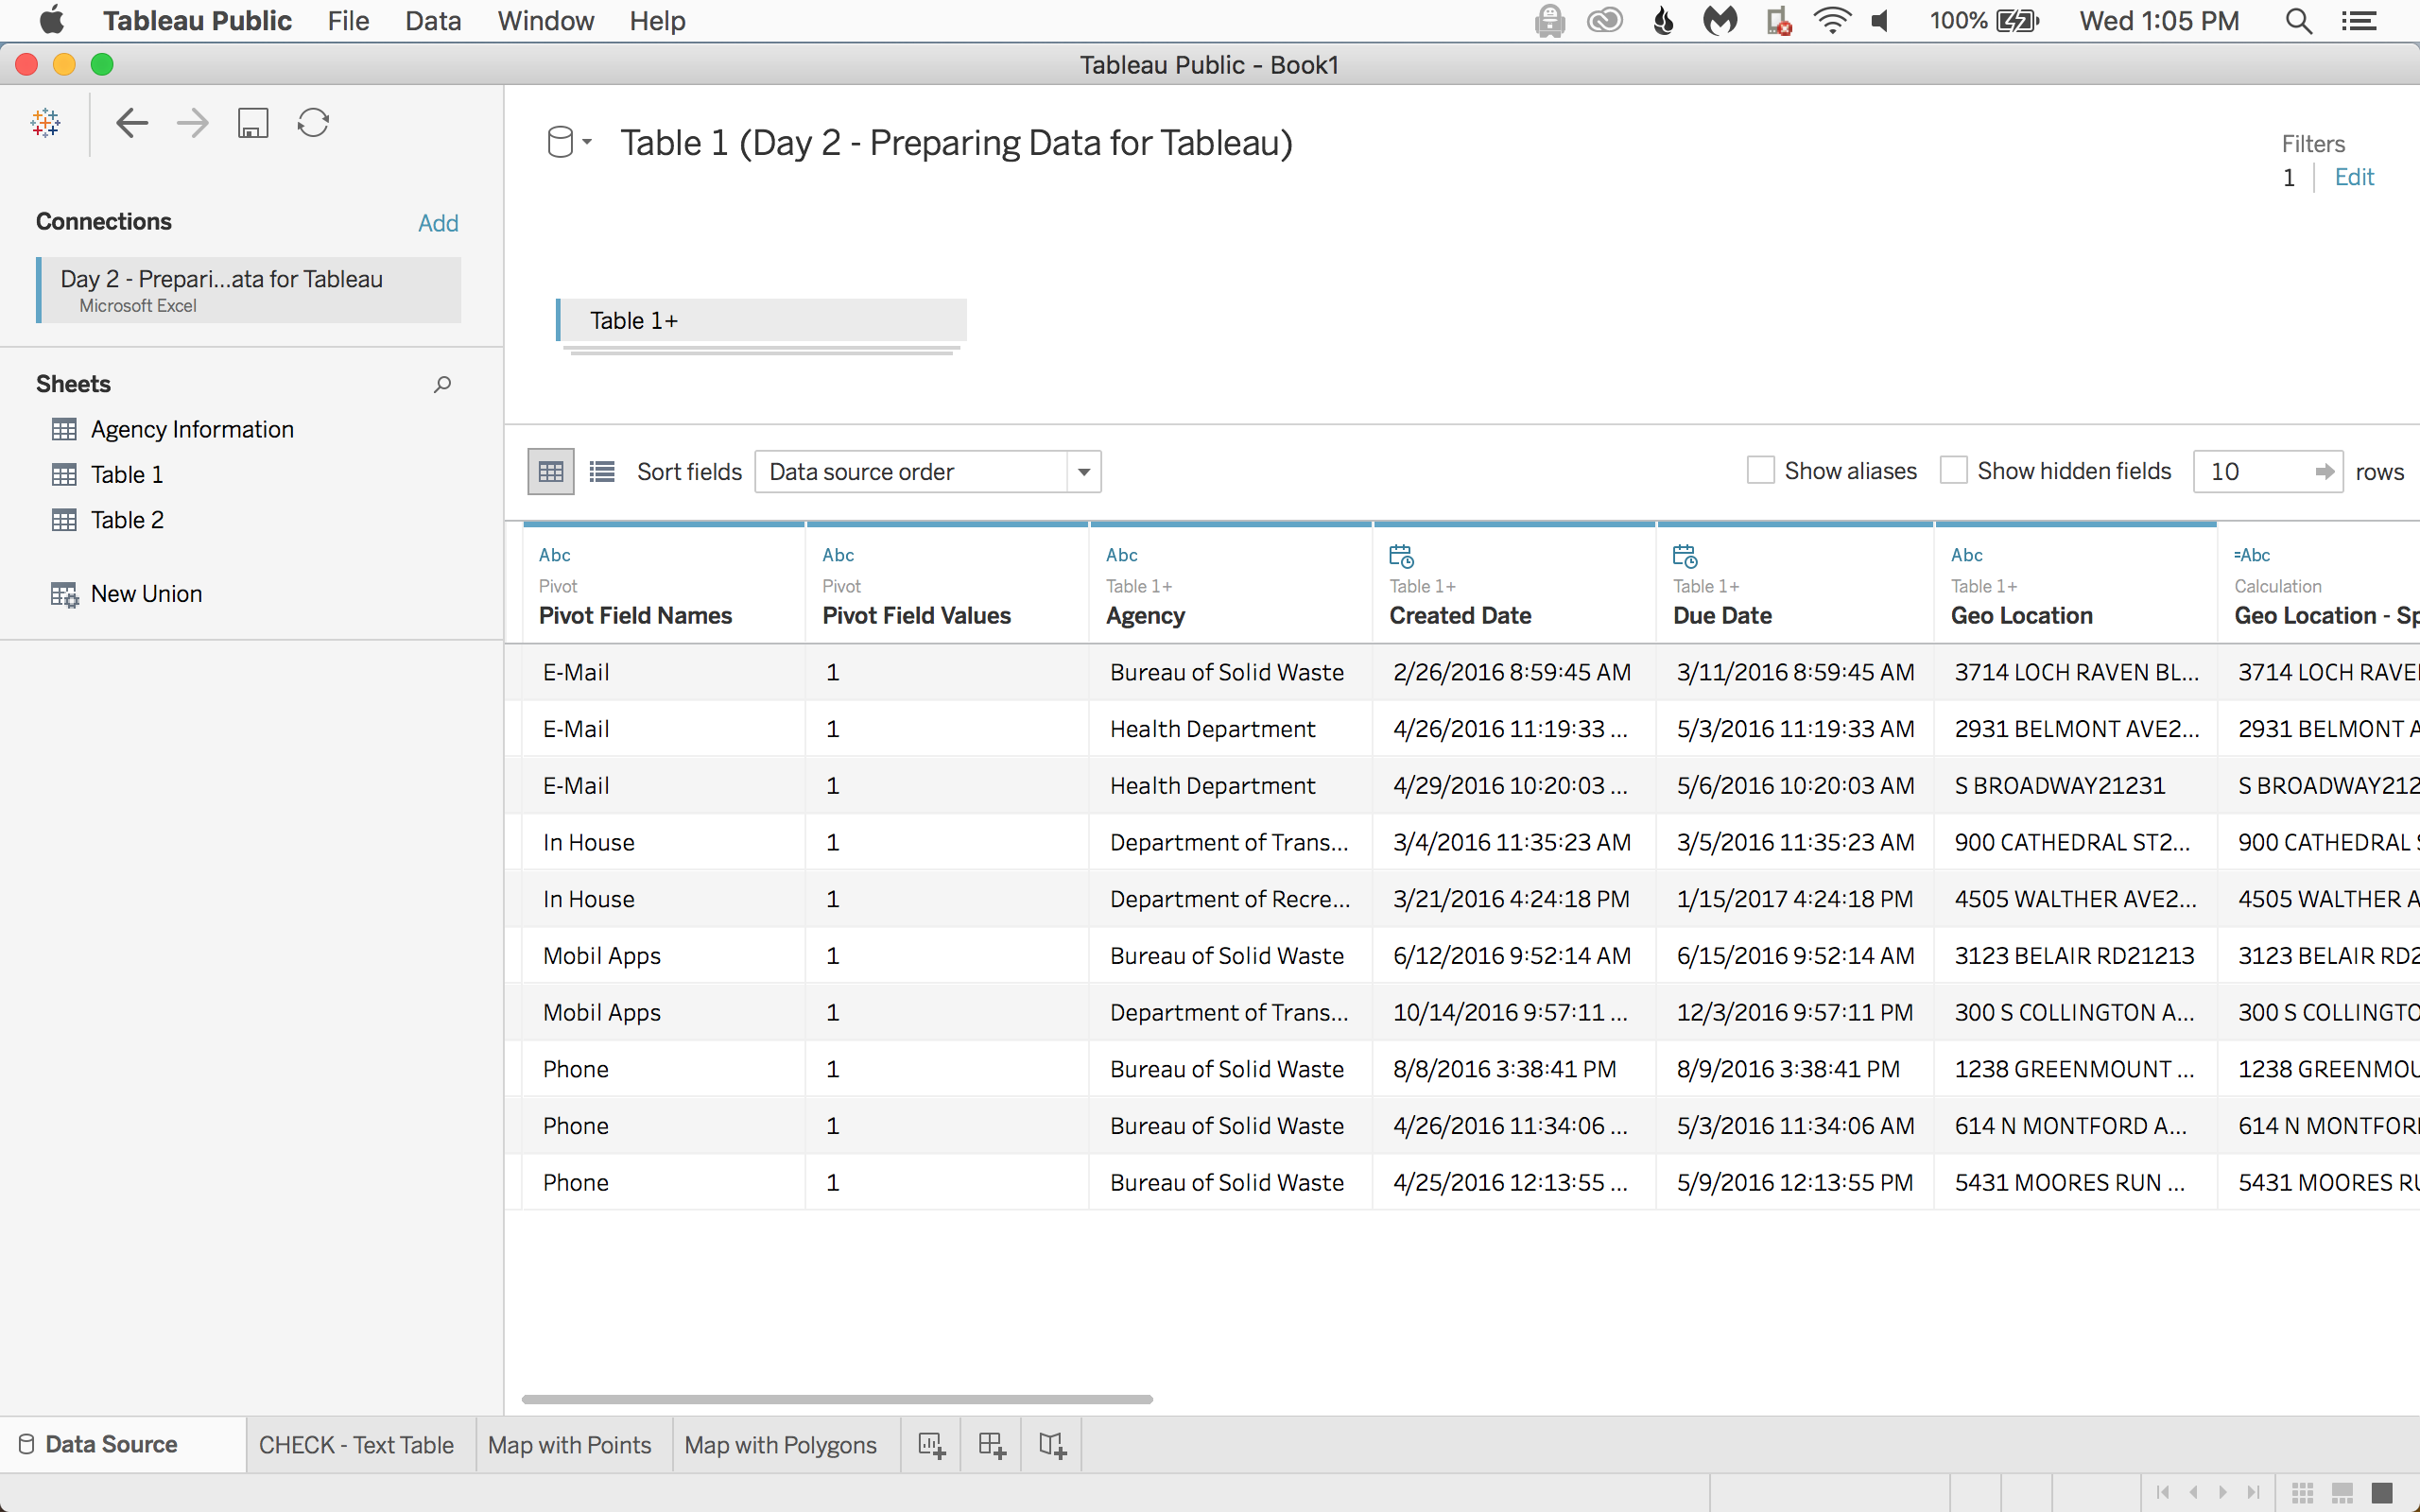This screenshot has width=2420, height=1512.
Task: Expand the data source menu arrow by cylinder
Action: [x=587, y=142]
